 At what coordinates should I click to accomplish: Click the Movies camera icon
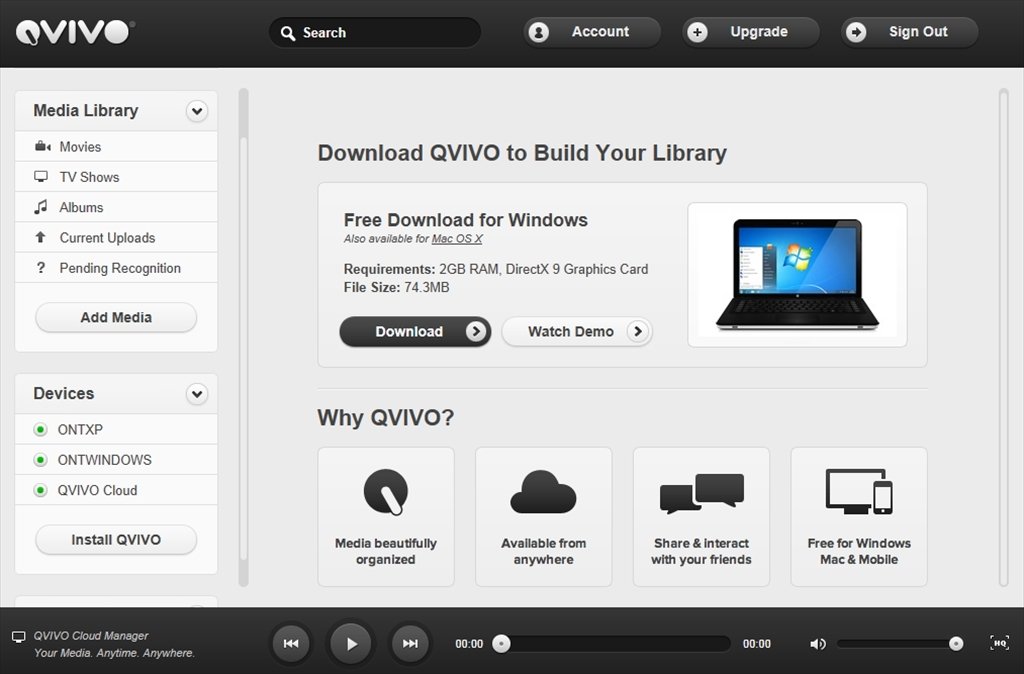[x=42, y=146]
